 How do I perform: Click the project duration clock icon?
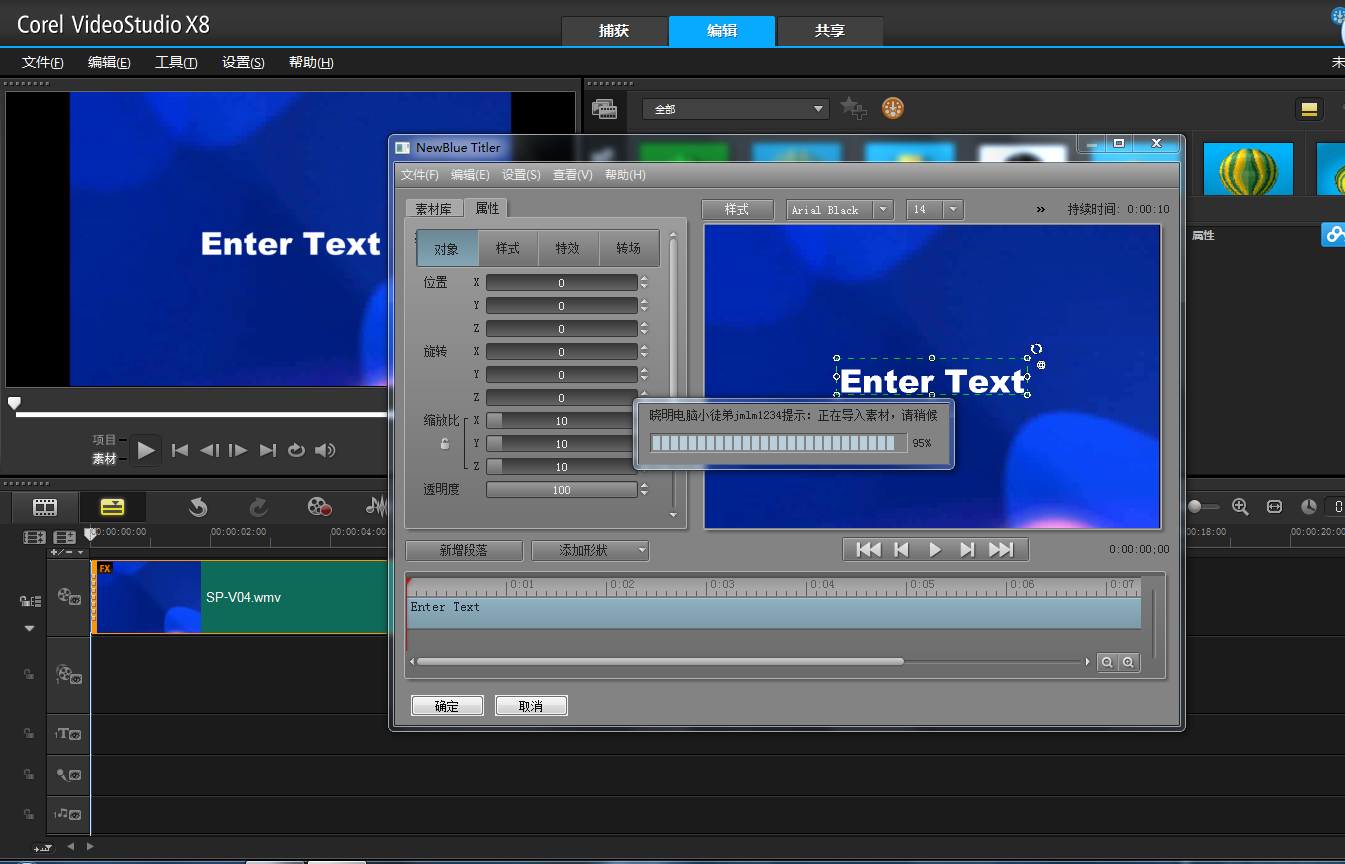coord(1308,507)
